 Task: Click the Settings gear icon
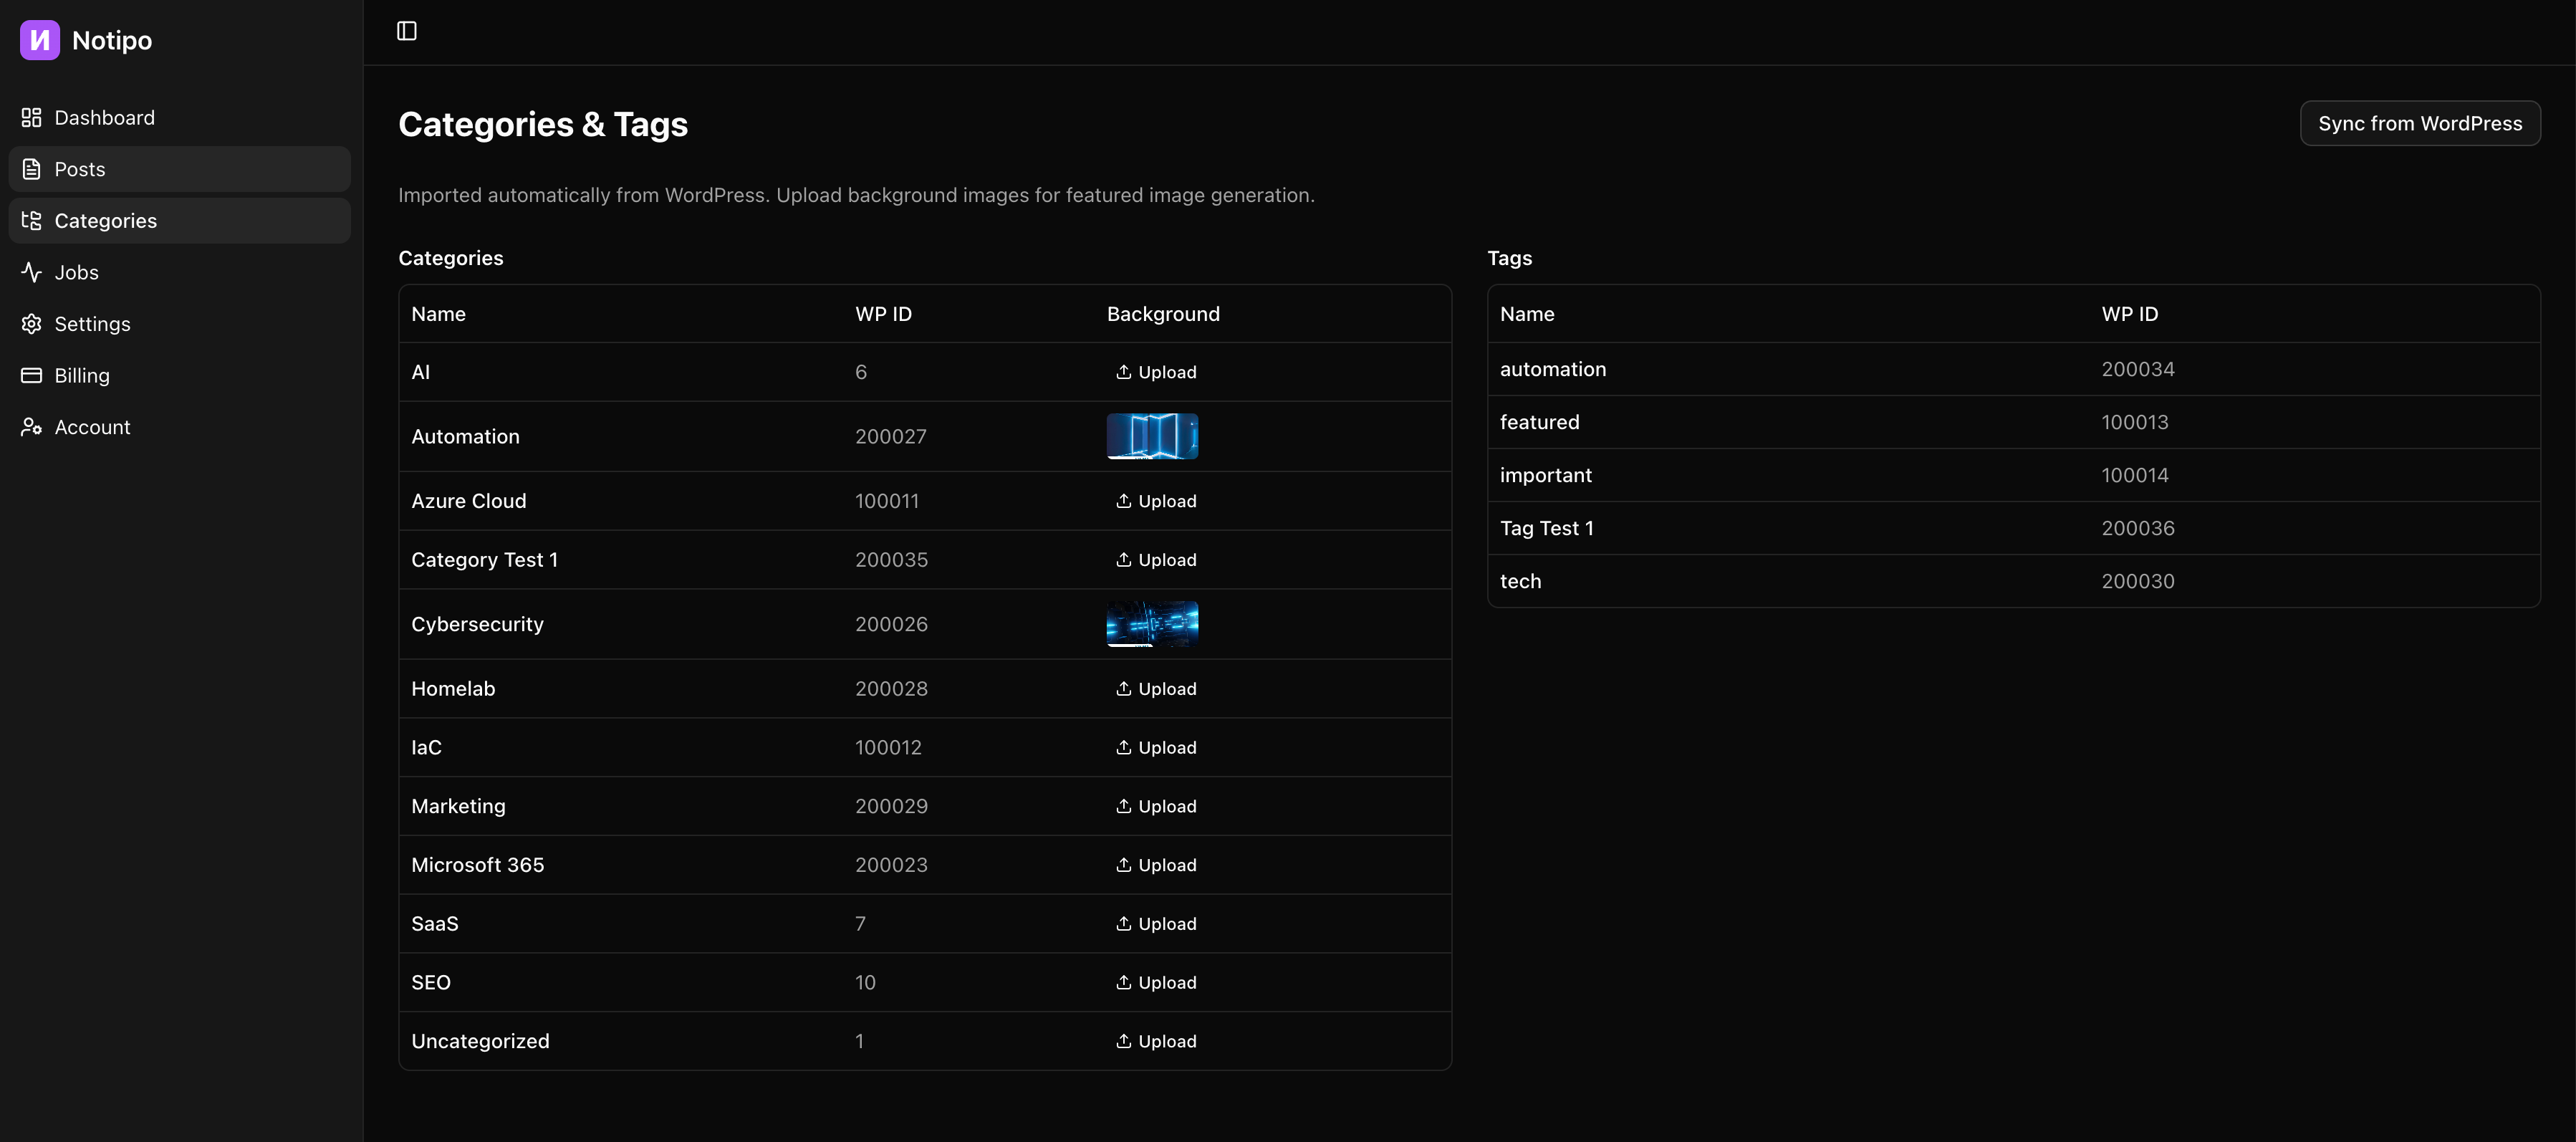click(30, 324)
